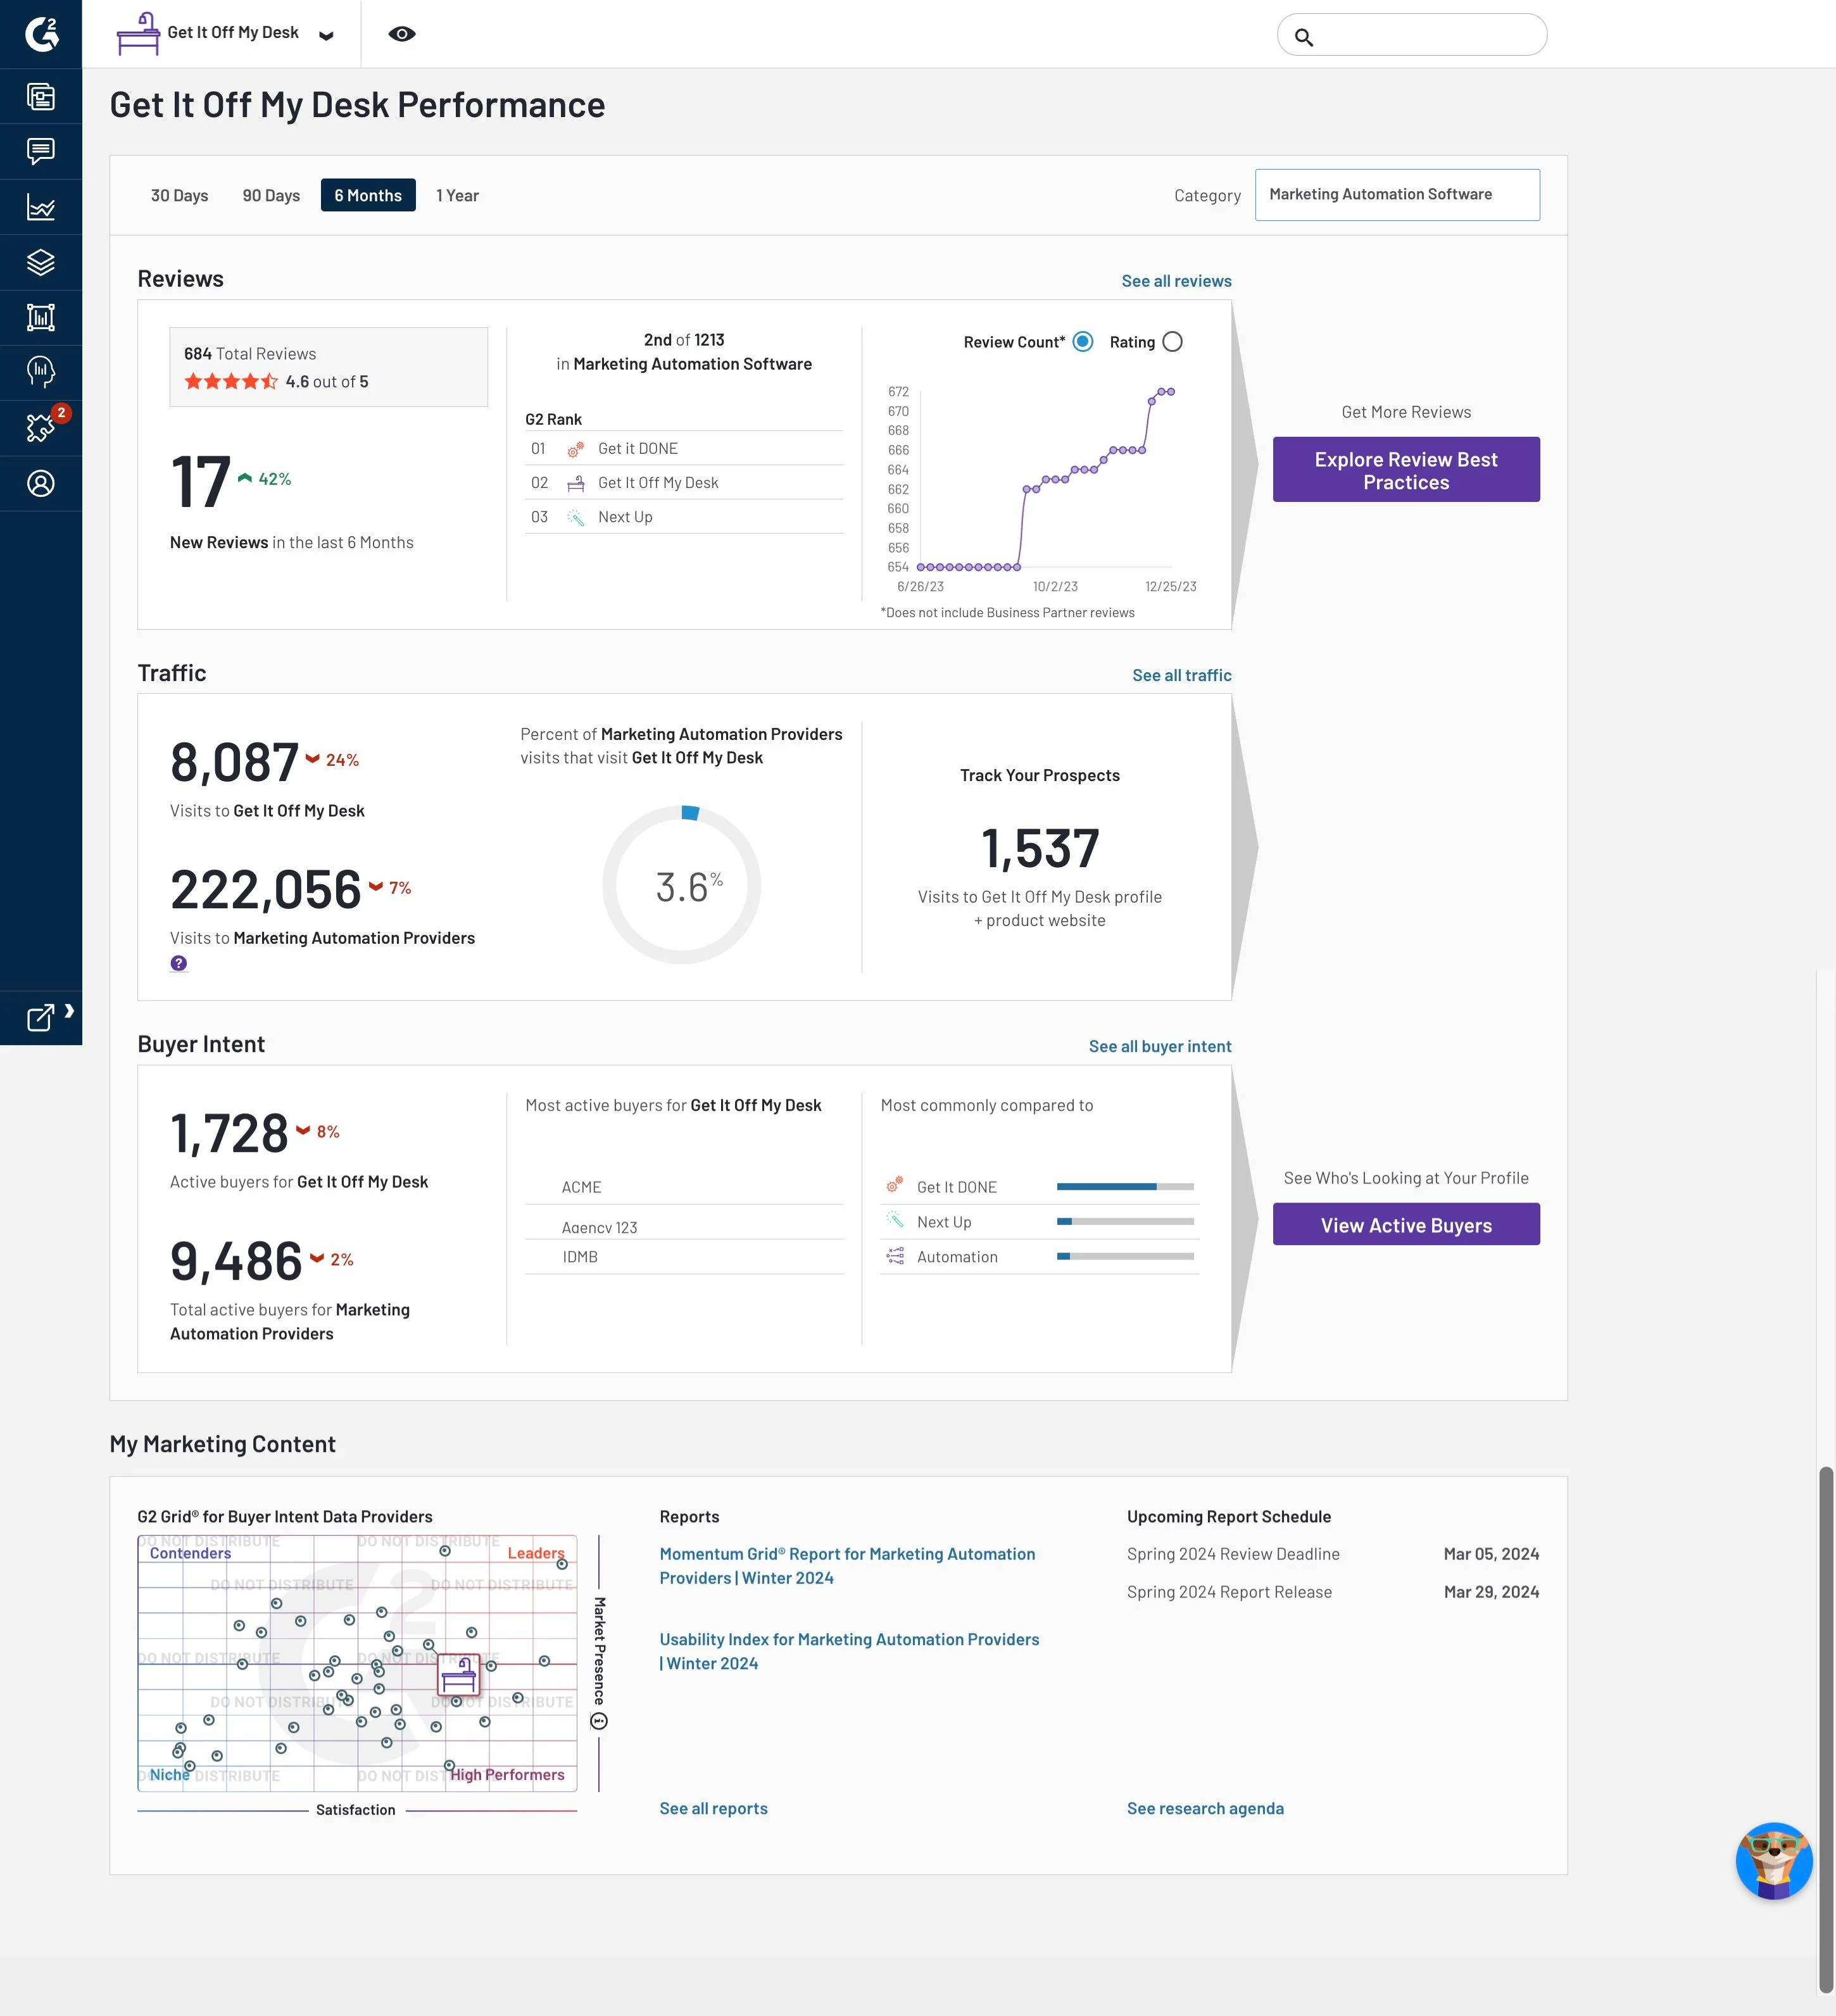Click the 3.6% donut progress chart
This screenshot has width=1836, height=2016.
(x=682, y=885)
